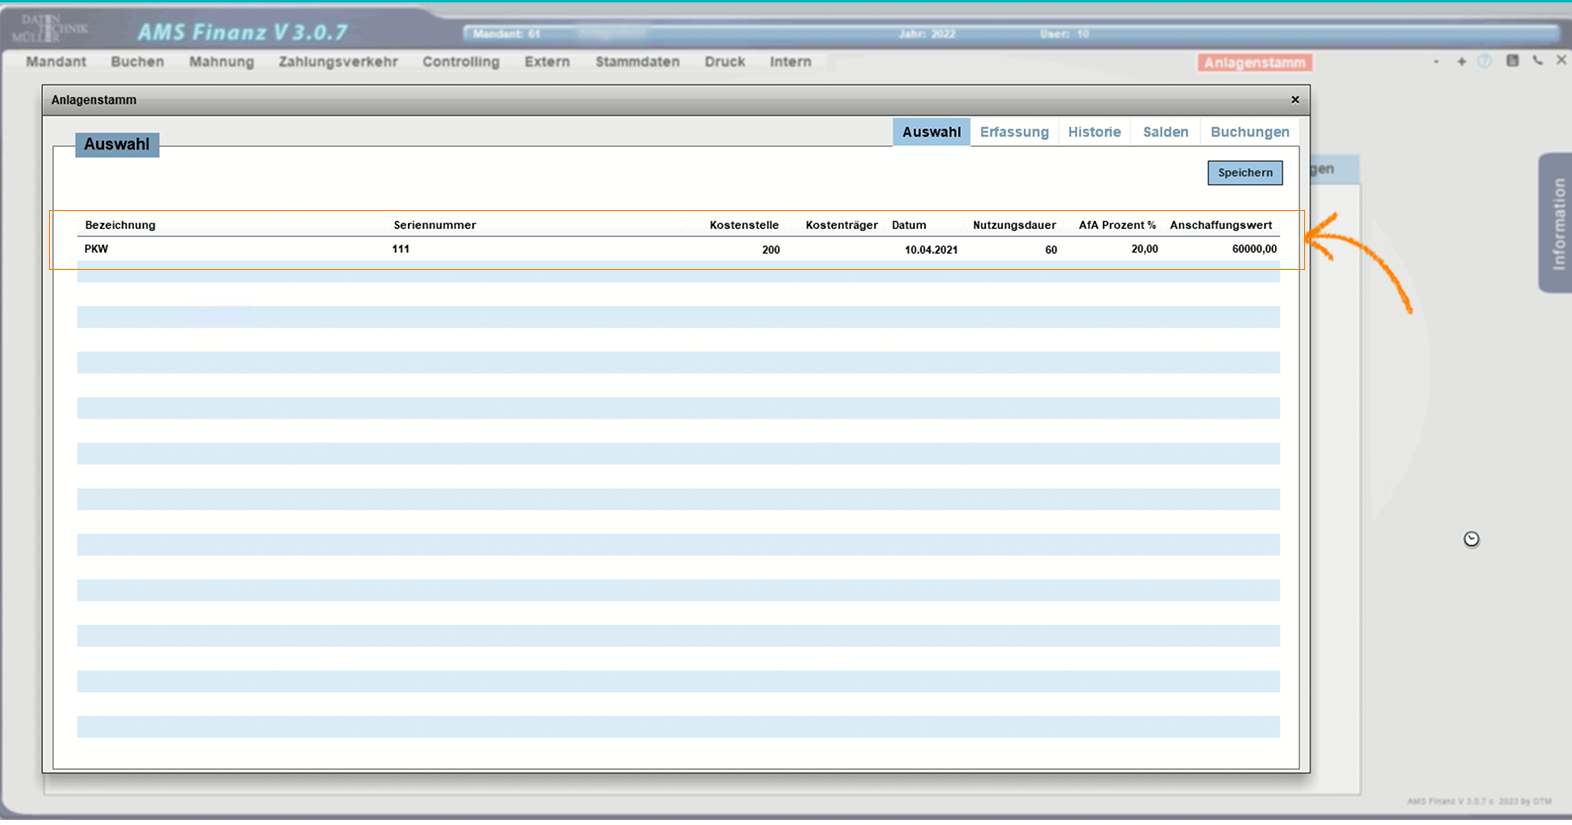
Task: Open the Controlling menu
Action: coord(460,62)
